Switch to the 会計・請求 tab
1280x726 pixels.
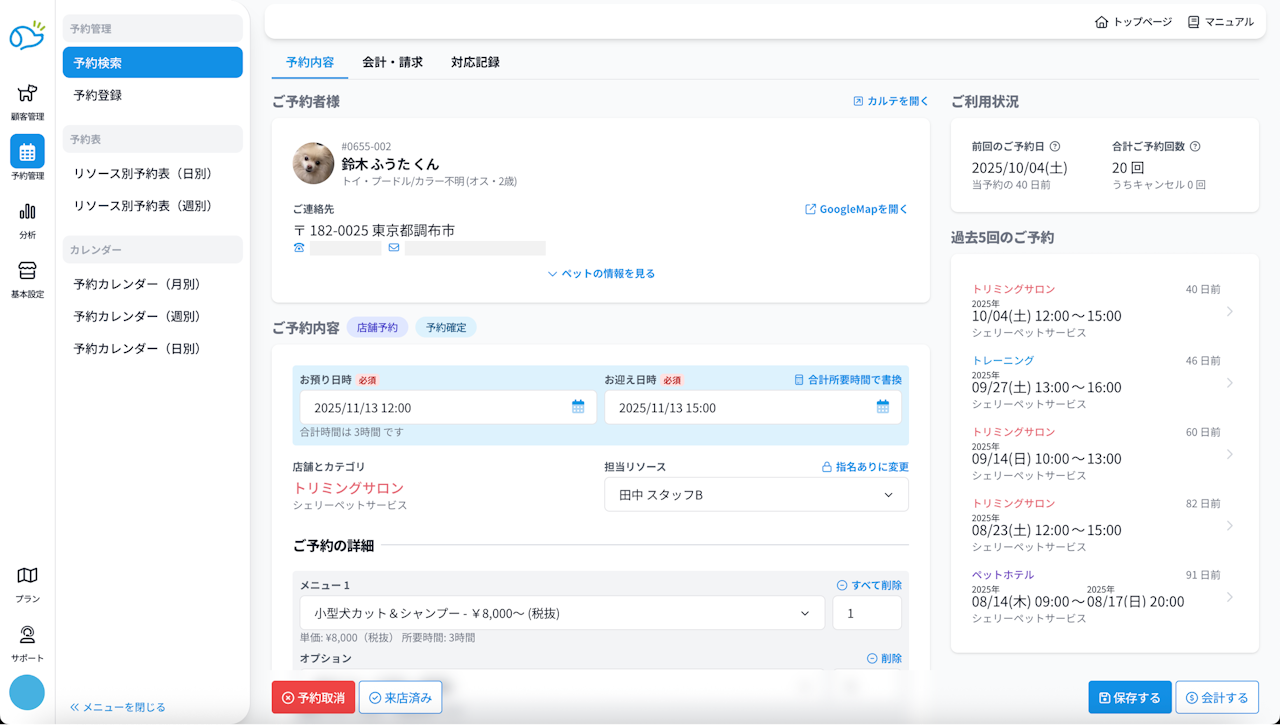click(392, 62)
